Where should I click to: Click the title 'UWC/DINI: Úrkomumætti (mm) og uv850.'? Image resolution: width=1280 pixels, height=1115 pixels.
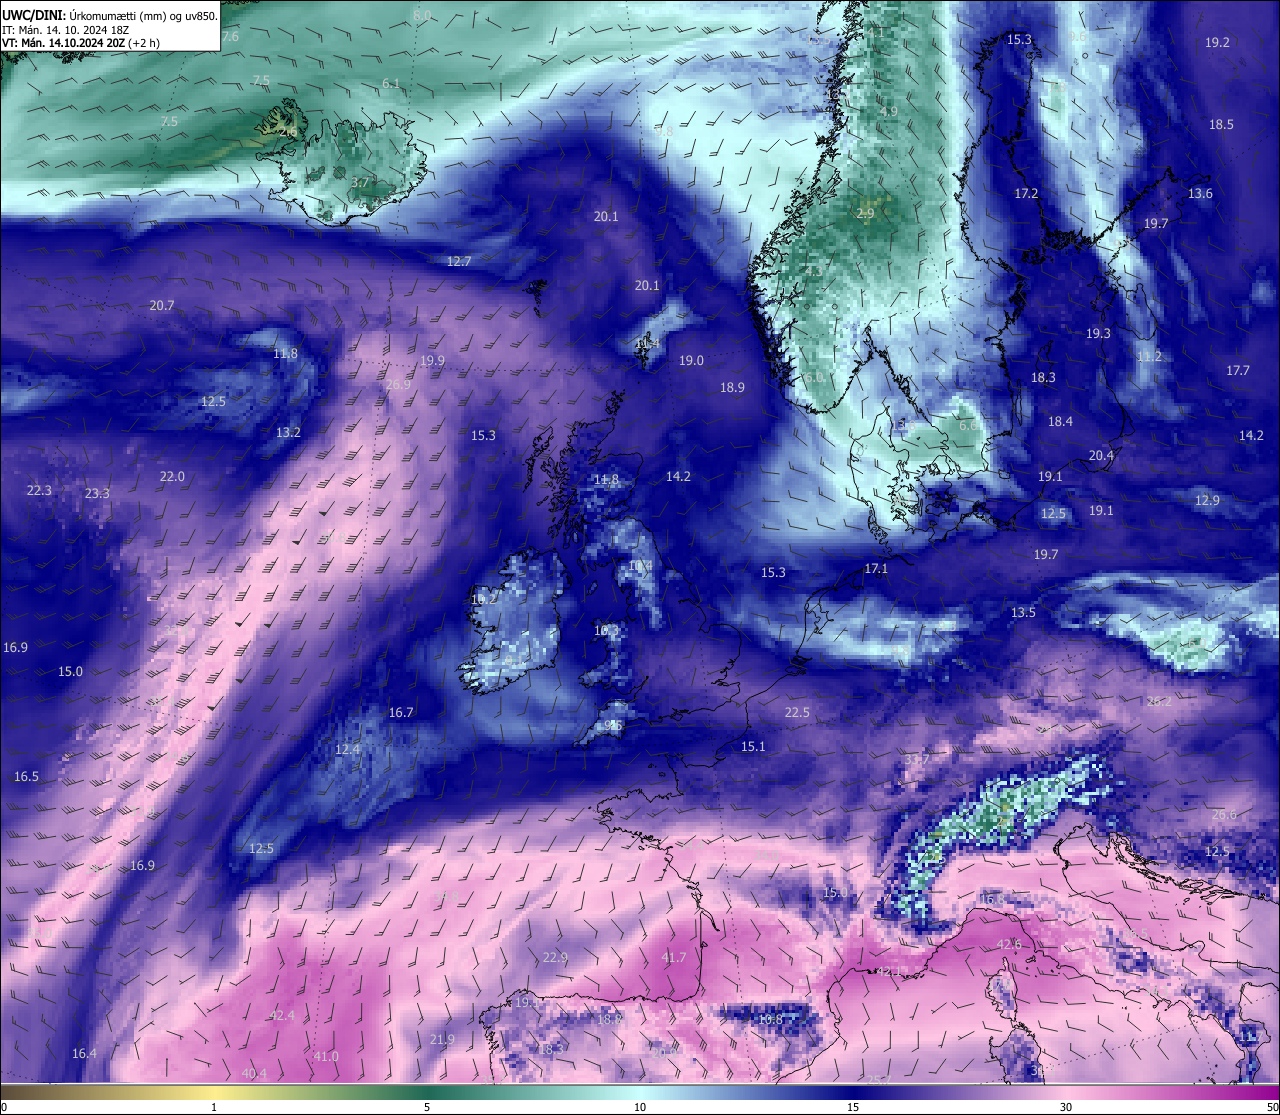point(109,15)
